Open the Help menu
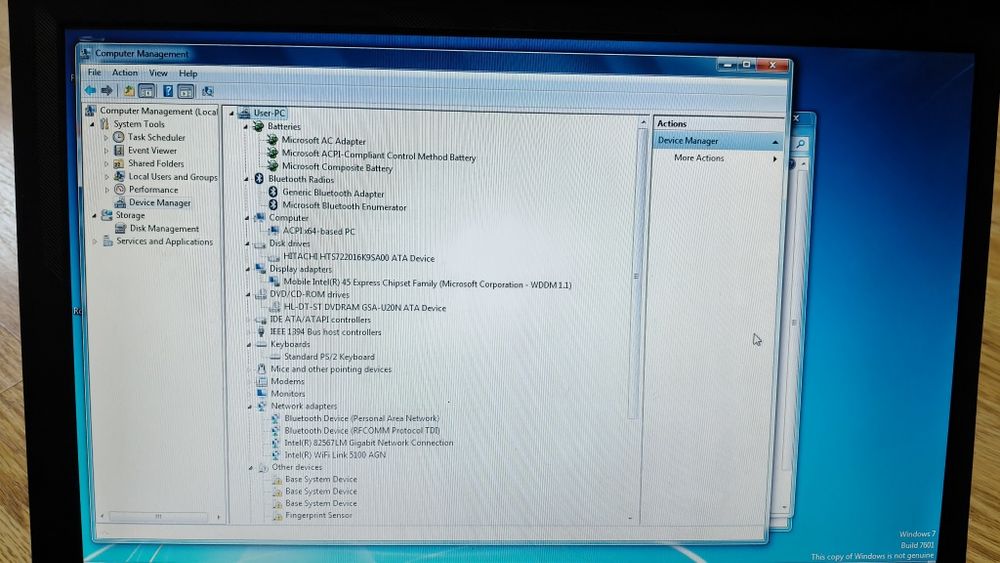The height and width of the screenshot is (563, 1000). [188, 73]
